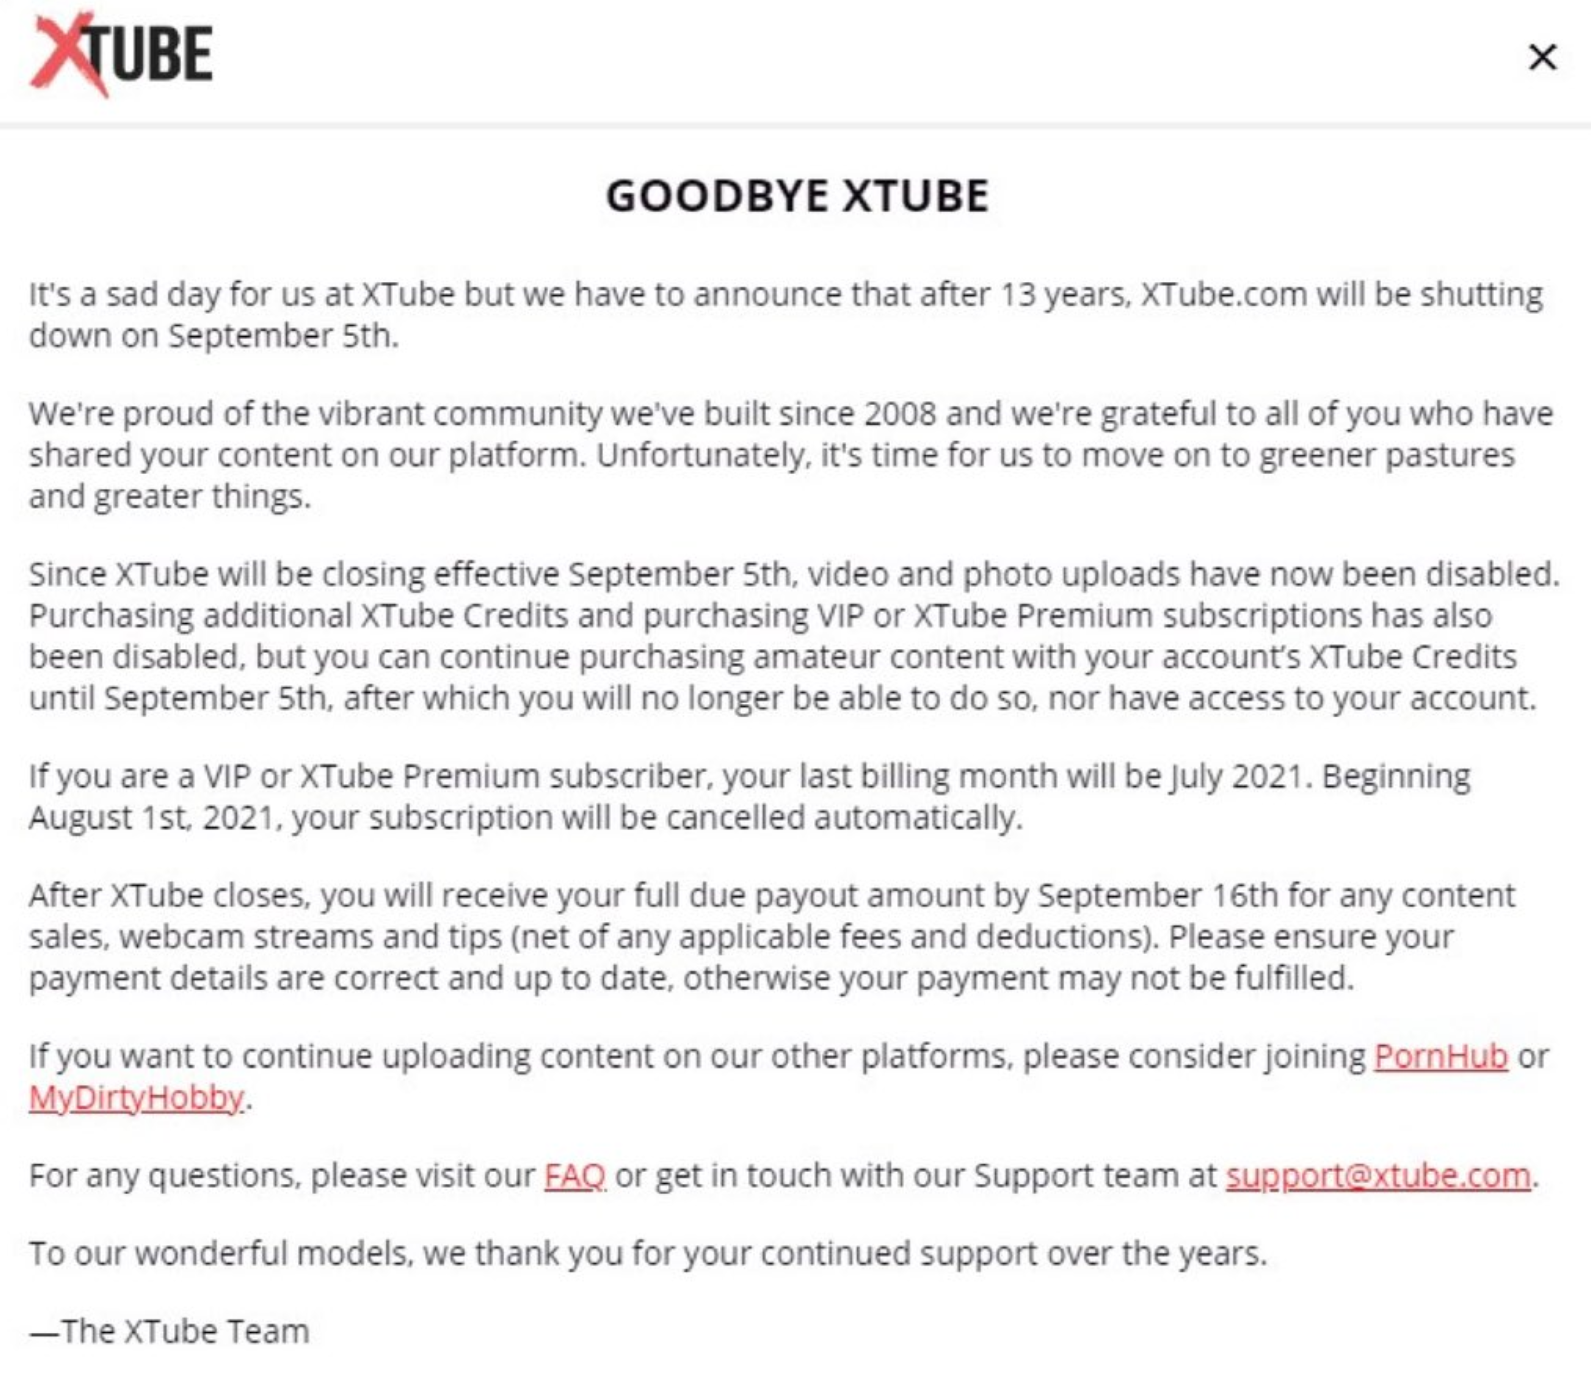
Task: Click 'August 1st, 2021' cancellation date text
Action: (151, 818)
